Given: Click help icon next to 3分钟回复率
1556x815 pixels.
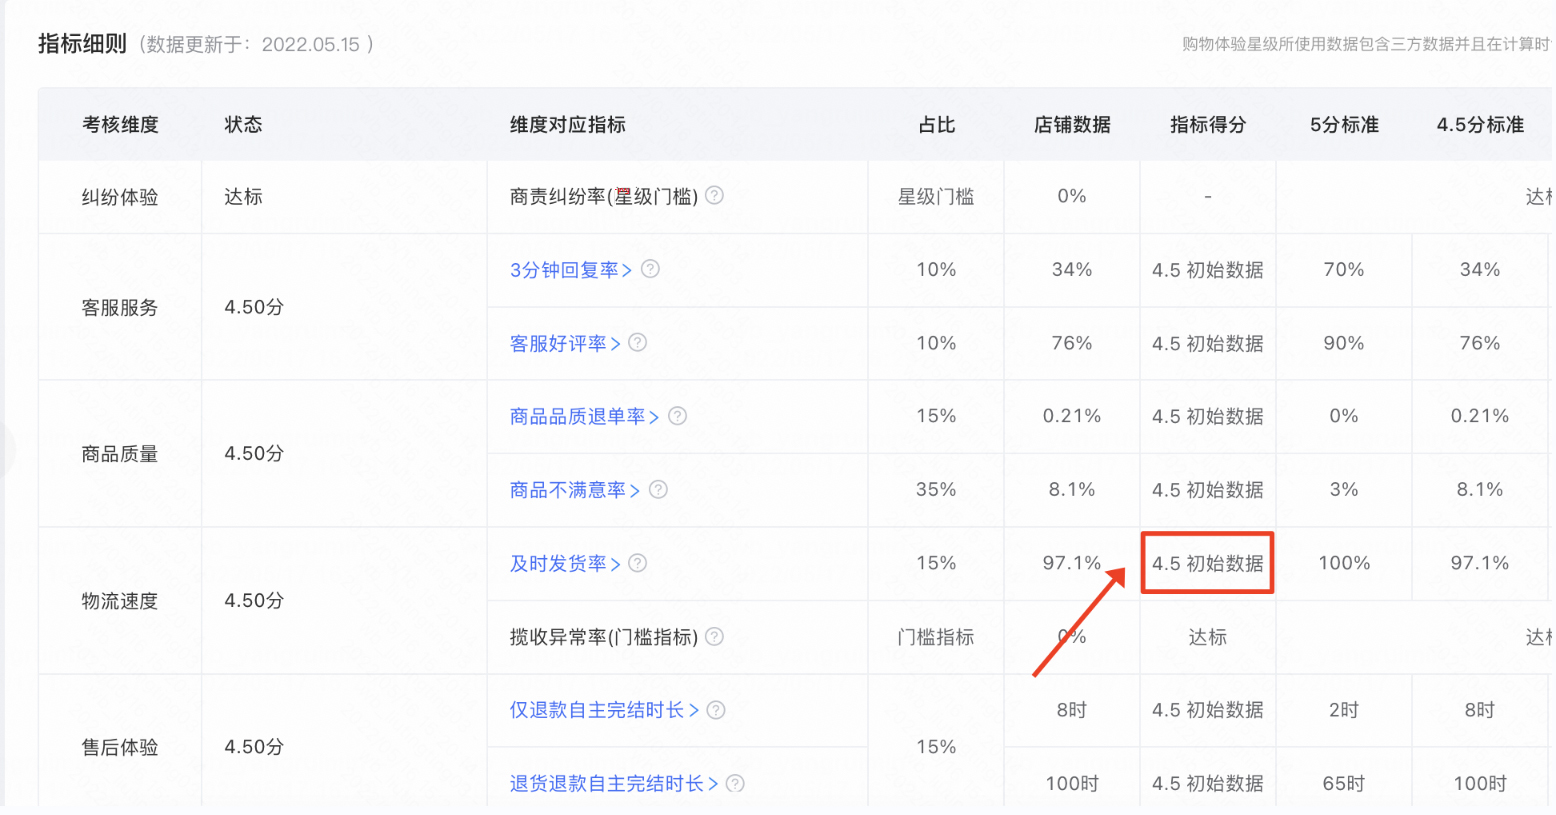Looking at the screenshot, I should pyautogui.click(x=650, y=269).
